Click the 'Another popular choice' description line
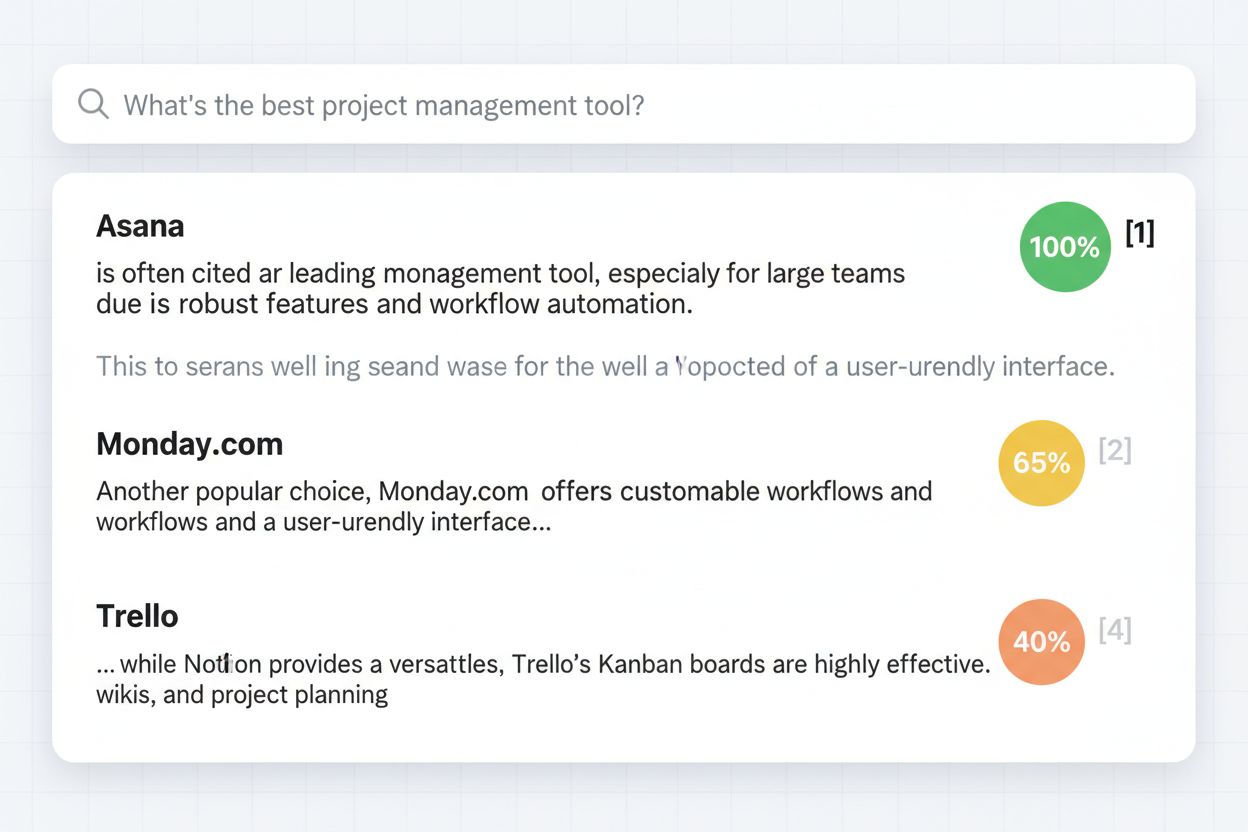The image size is (1248, 832). pos(514,491)
